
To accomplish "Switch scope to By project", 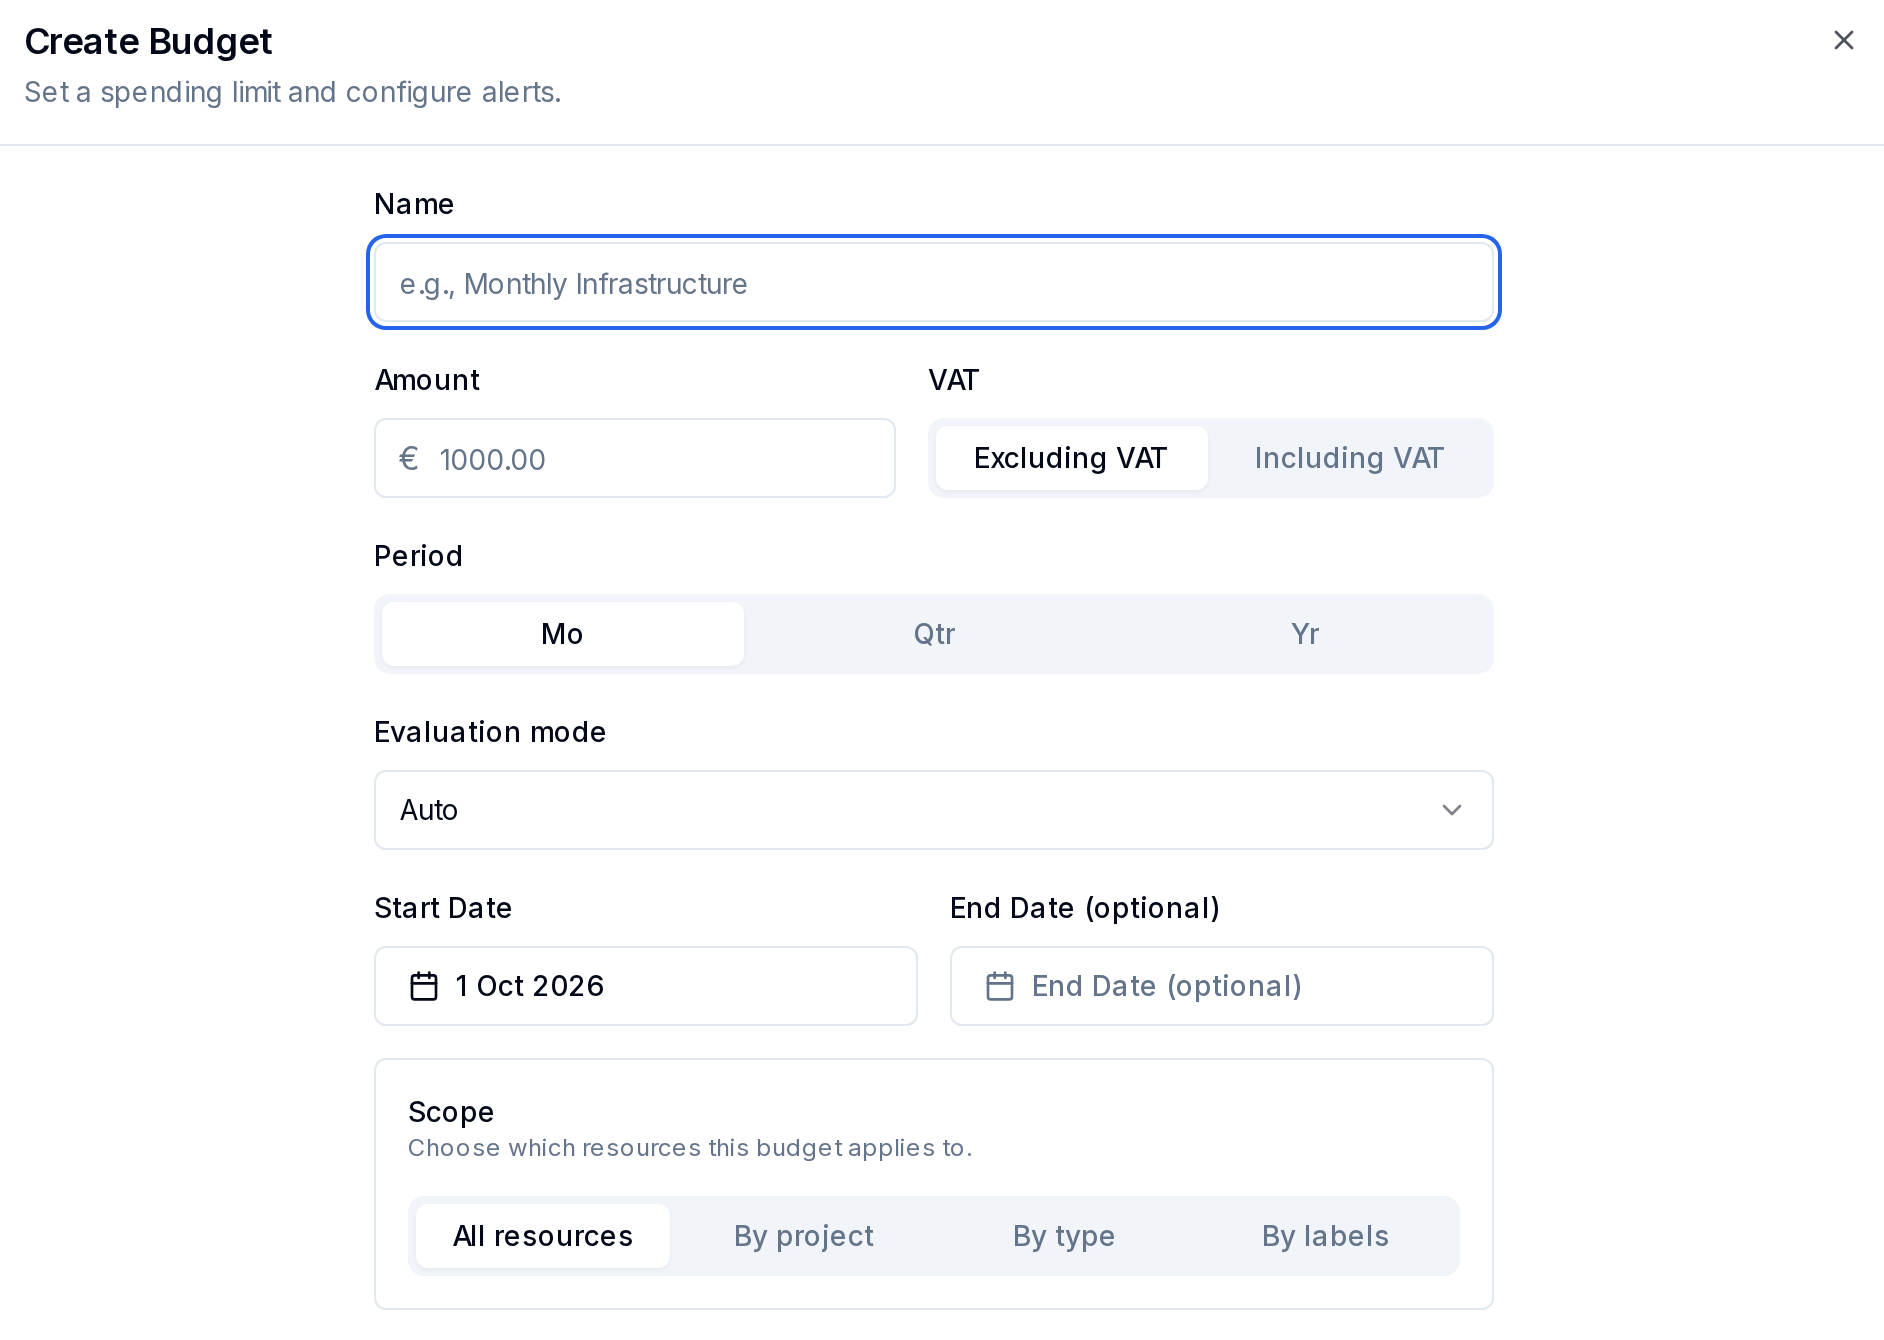I will 804,1236.
